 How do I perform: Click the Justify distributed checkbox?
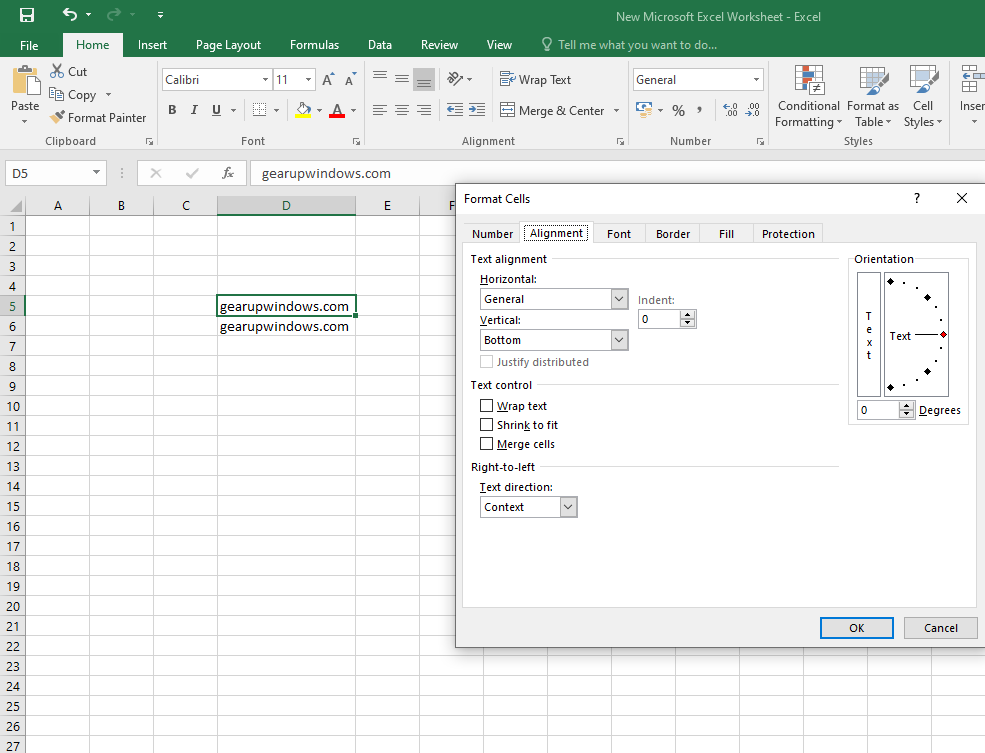(x=486, y=362)
